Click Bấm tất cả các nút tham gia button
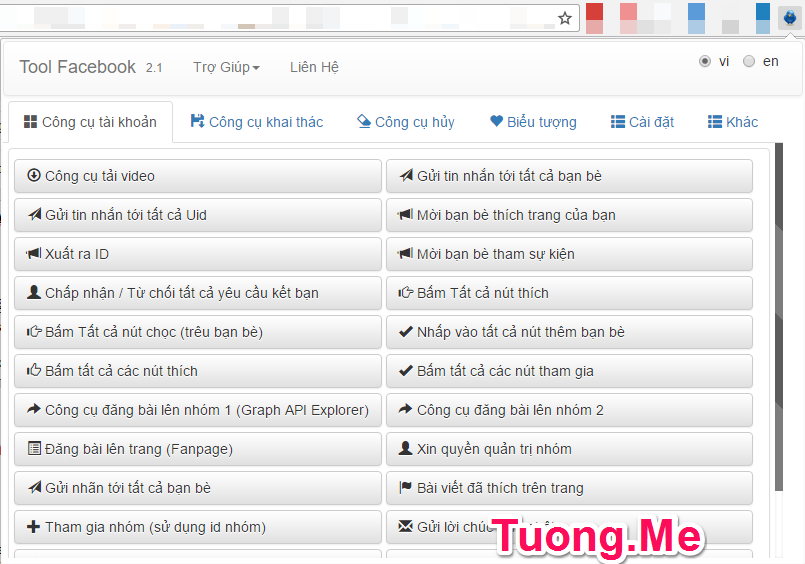 [x=569, y=371]
